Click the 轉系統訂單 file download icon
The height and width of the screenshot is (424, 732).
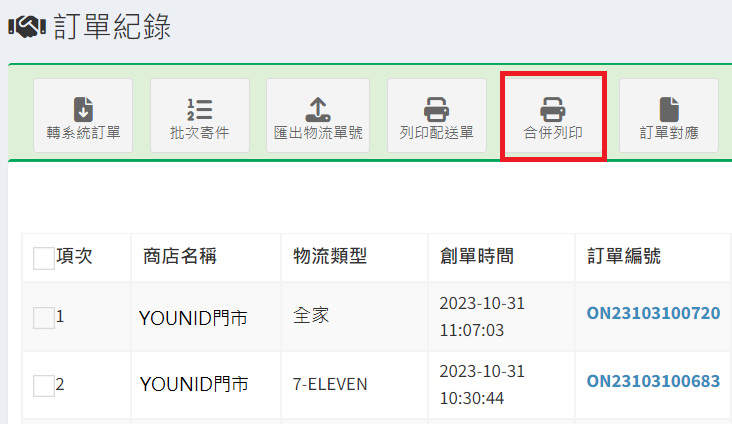click(83, 107)
